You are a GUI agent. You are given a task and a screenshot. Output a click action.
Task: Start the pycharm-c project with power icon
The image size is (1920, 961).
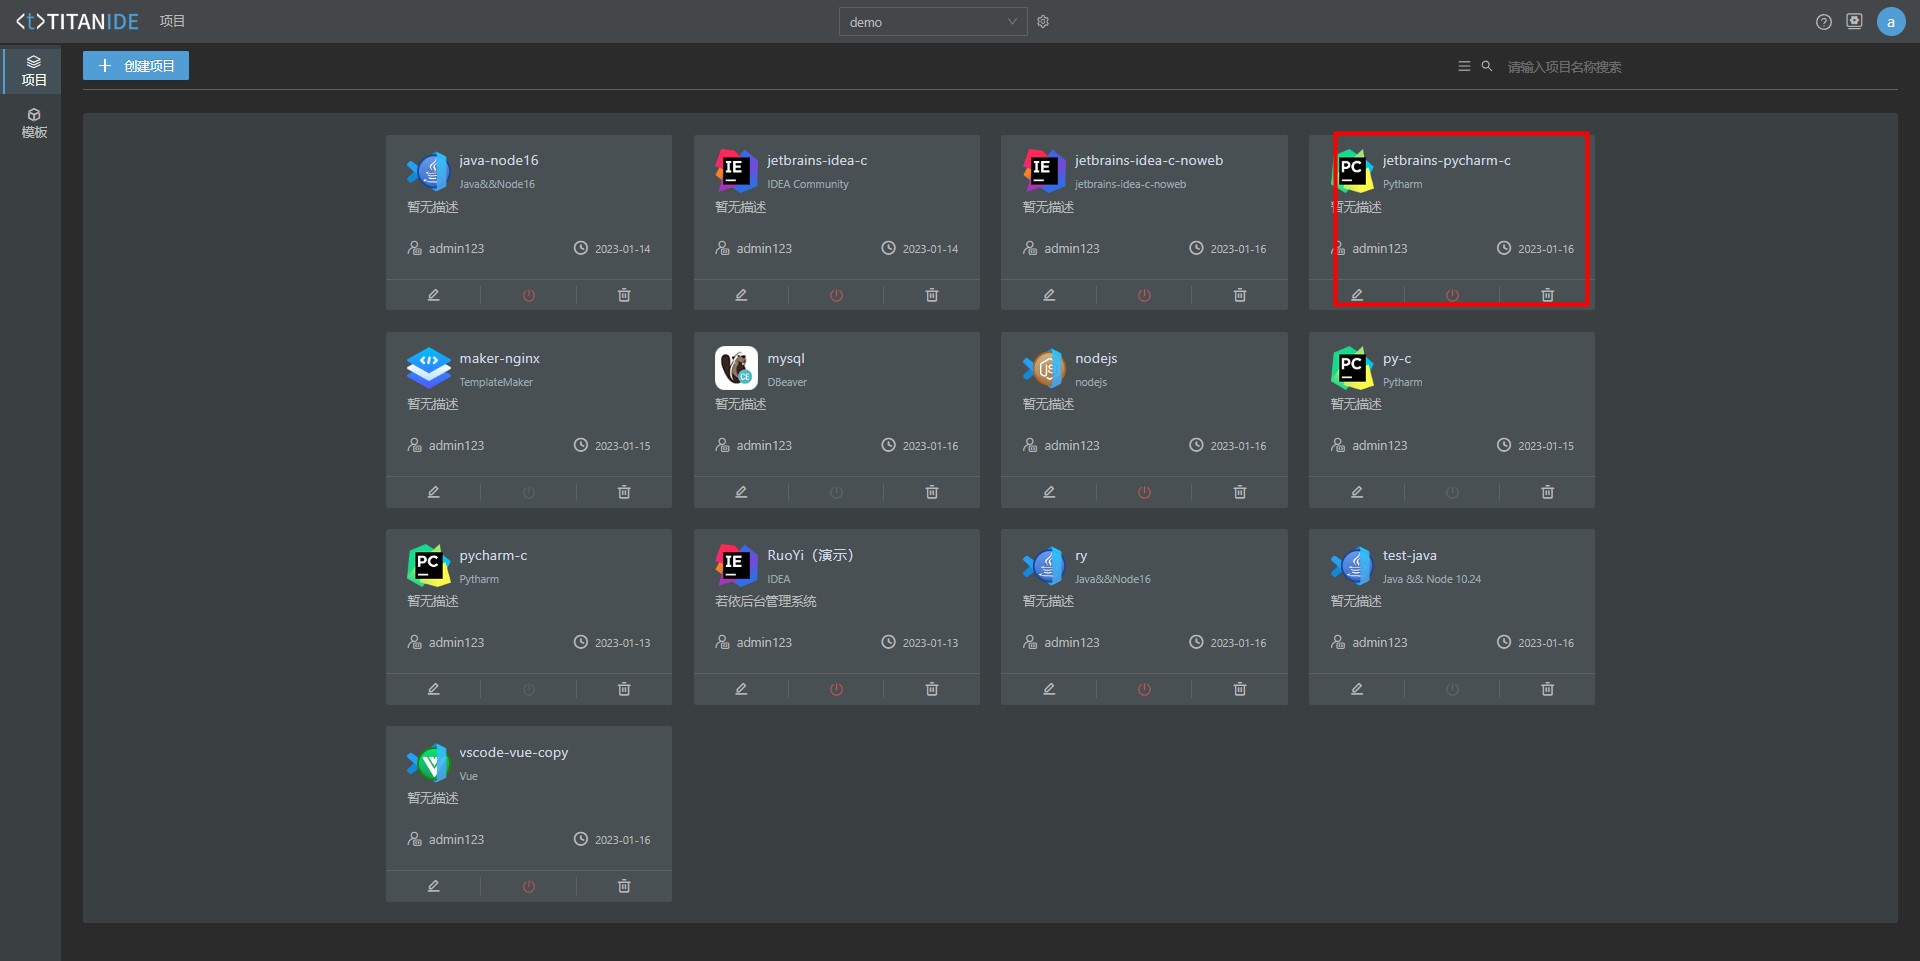click(529, 689)
